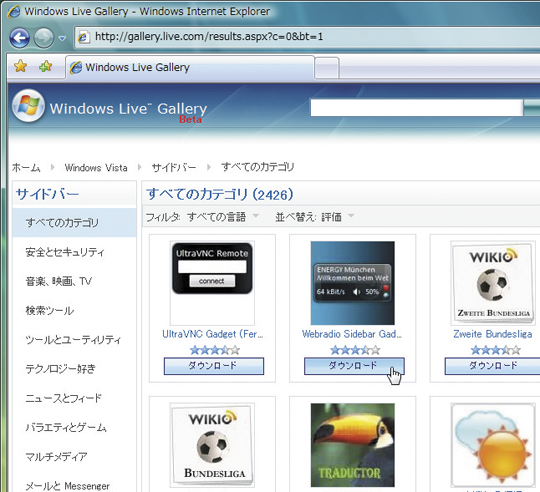Click the search button beside search box
The image size is (540, 492).
(532, 108)
